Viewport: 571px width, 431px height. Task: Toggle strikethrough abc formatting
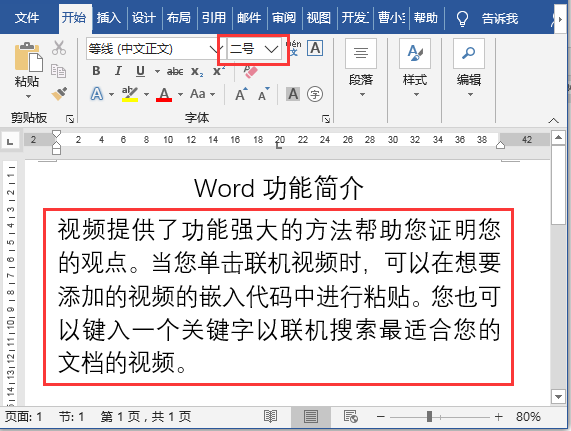tap(175, 71)
